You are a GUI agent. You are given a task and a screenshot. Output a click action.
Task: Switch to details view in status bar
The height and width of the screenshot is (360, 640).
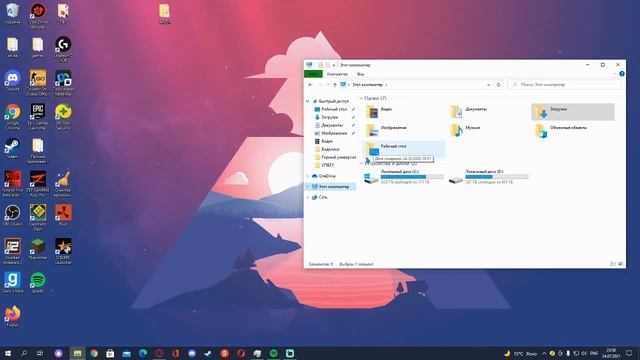pyautogui.click(x=613, y=264)
